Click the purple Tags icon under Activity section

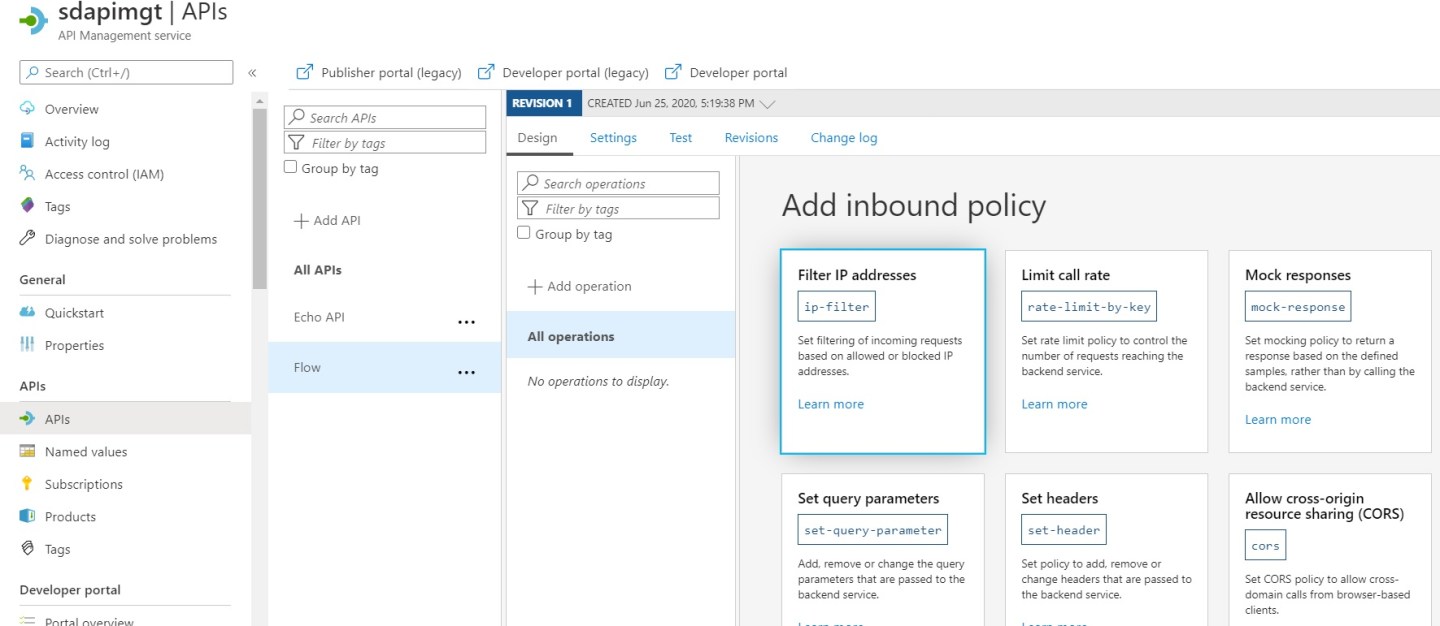click(x=27, y=206)
